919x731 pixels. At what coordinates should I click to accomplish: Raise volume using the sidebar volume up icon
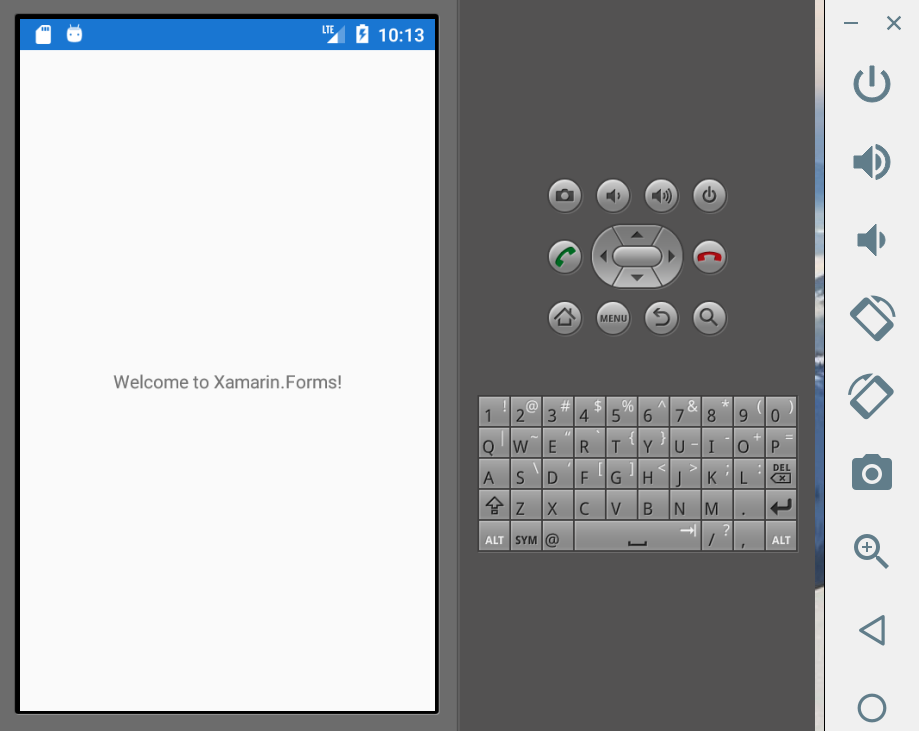(x=872, y=161)
